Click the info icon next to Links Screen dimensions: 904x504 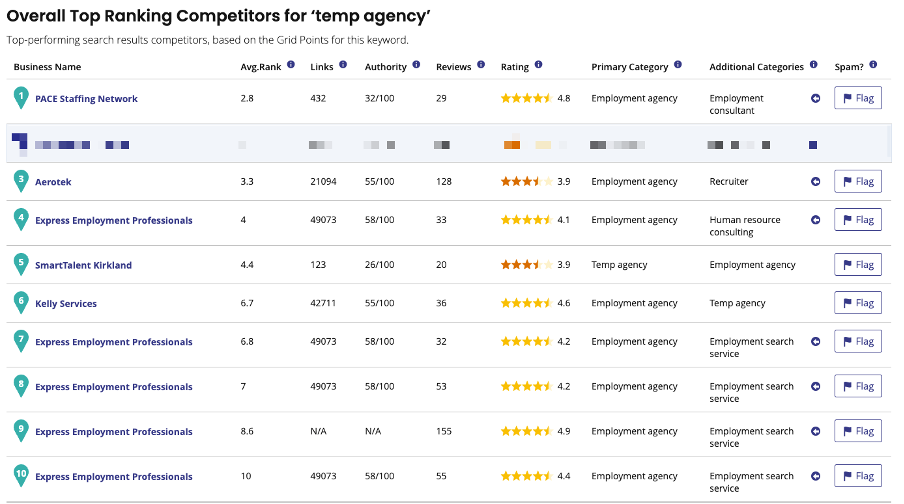pos(343,65)
